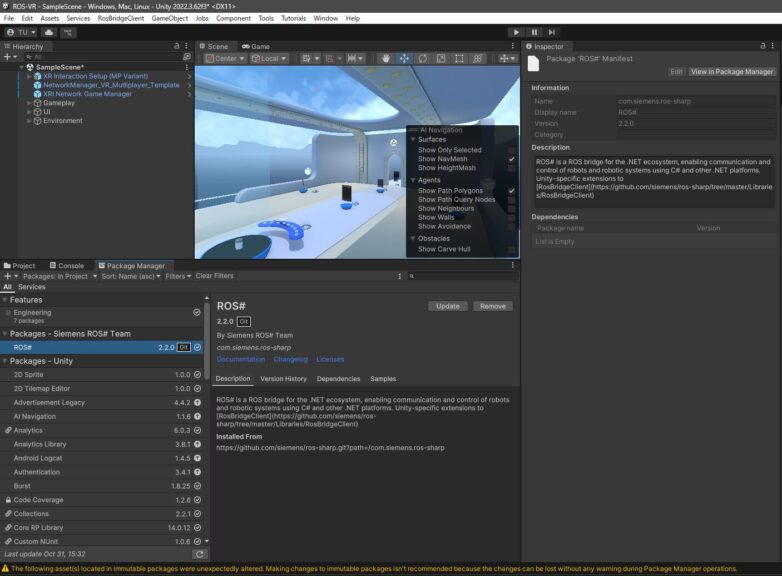Expand the Gameplay object in Hierarchy
The height and width of the screenshot is (576, 782).
(29, 103)
